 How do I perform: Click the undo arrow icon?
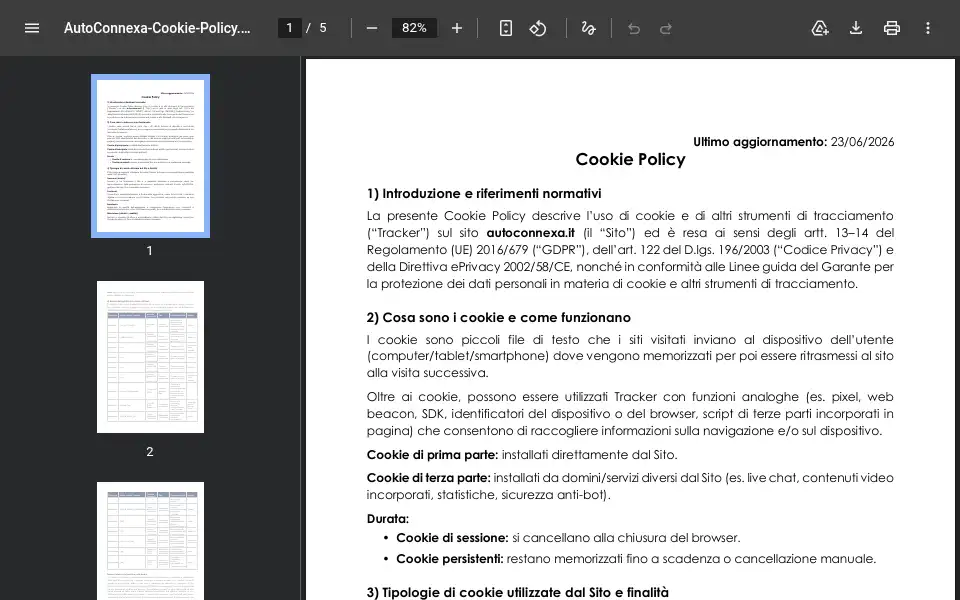[x=634, y=29]
